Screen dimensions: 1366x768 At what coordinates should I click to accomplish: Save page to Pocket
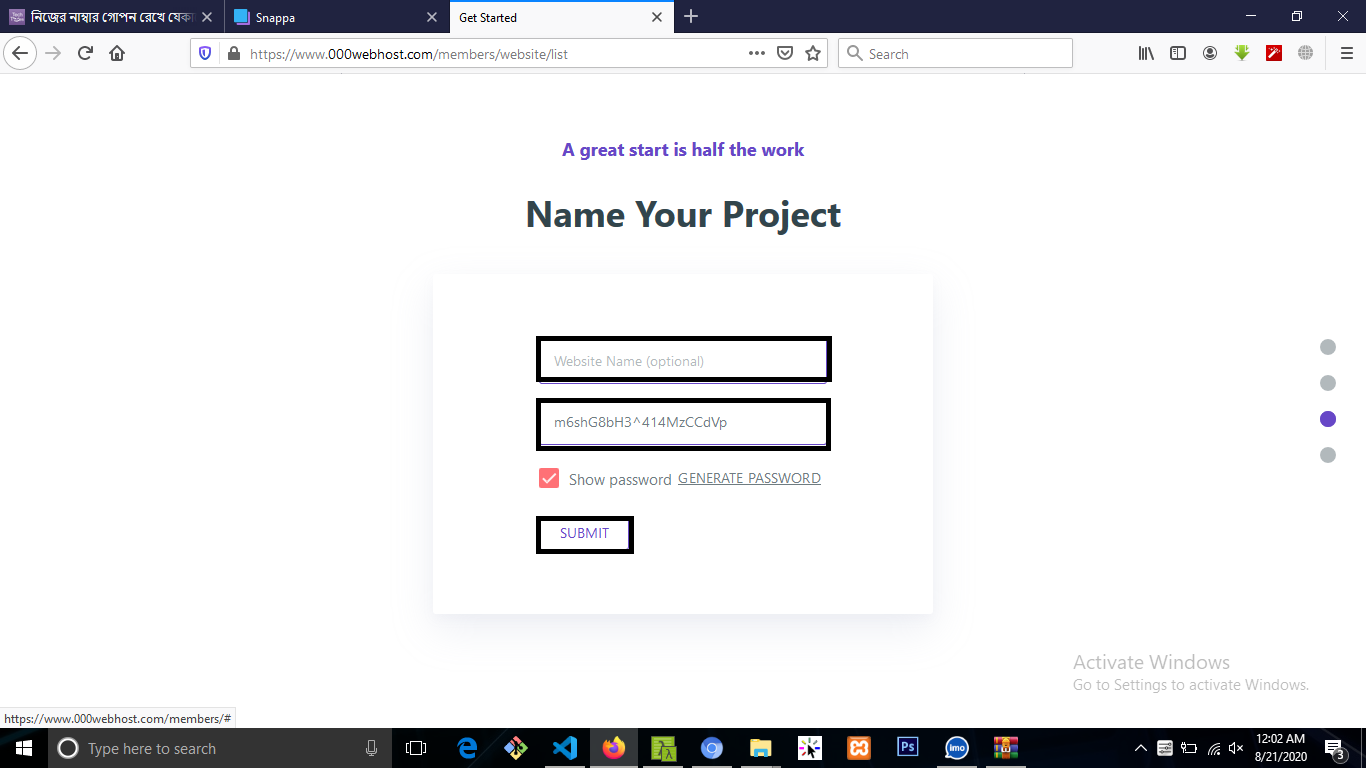785,54
